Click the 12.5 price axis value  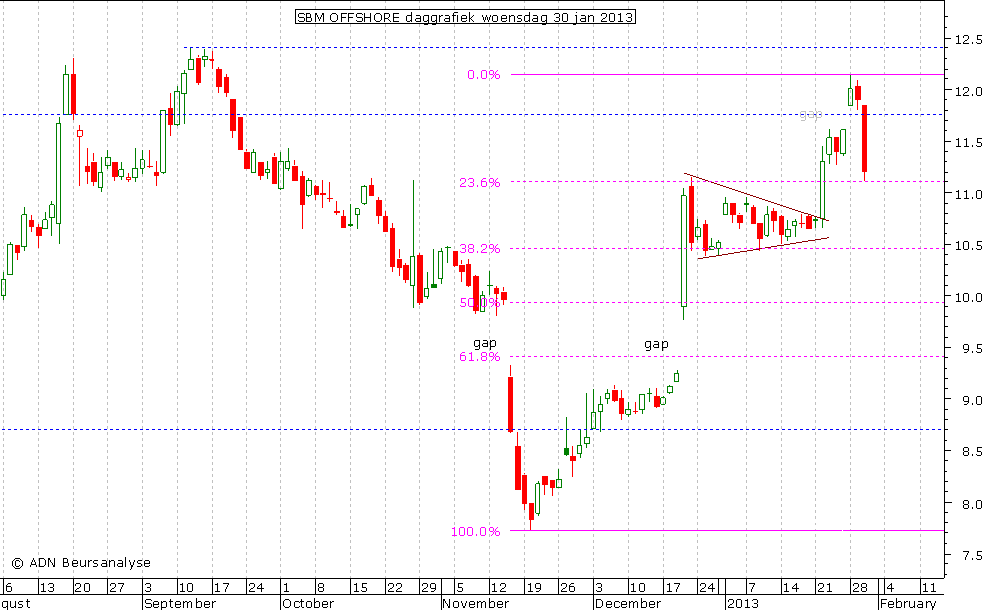[x=968, y=40]
